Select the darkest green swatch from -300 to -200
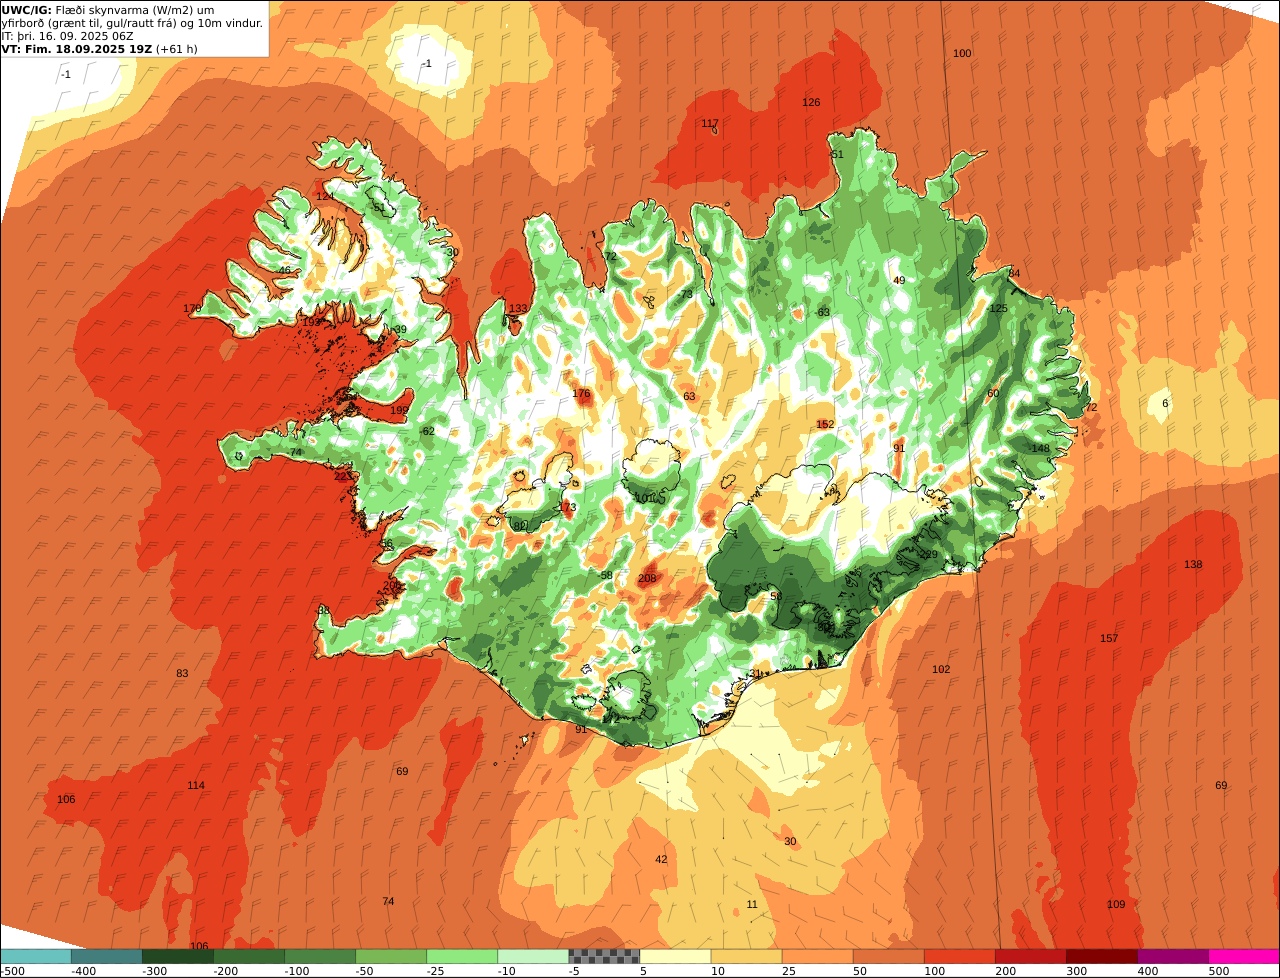This screenshot has height=978, width=1280. click(178, 956)
